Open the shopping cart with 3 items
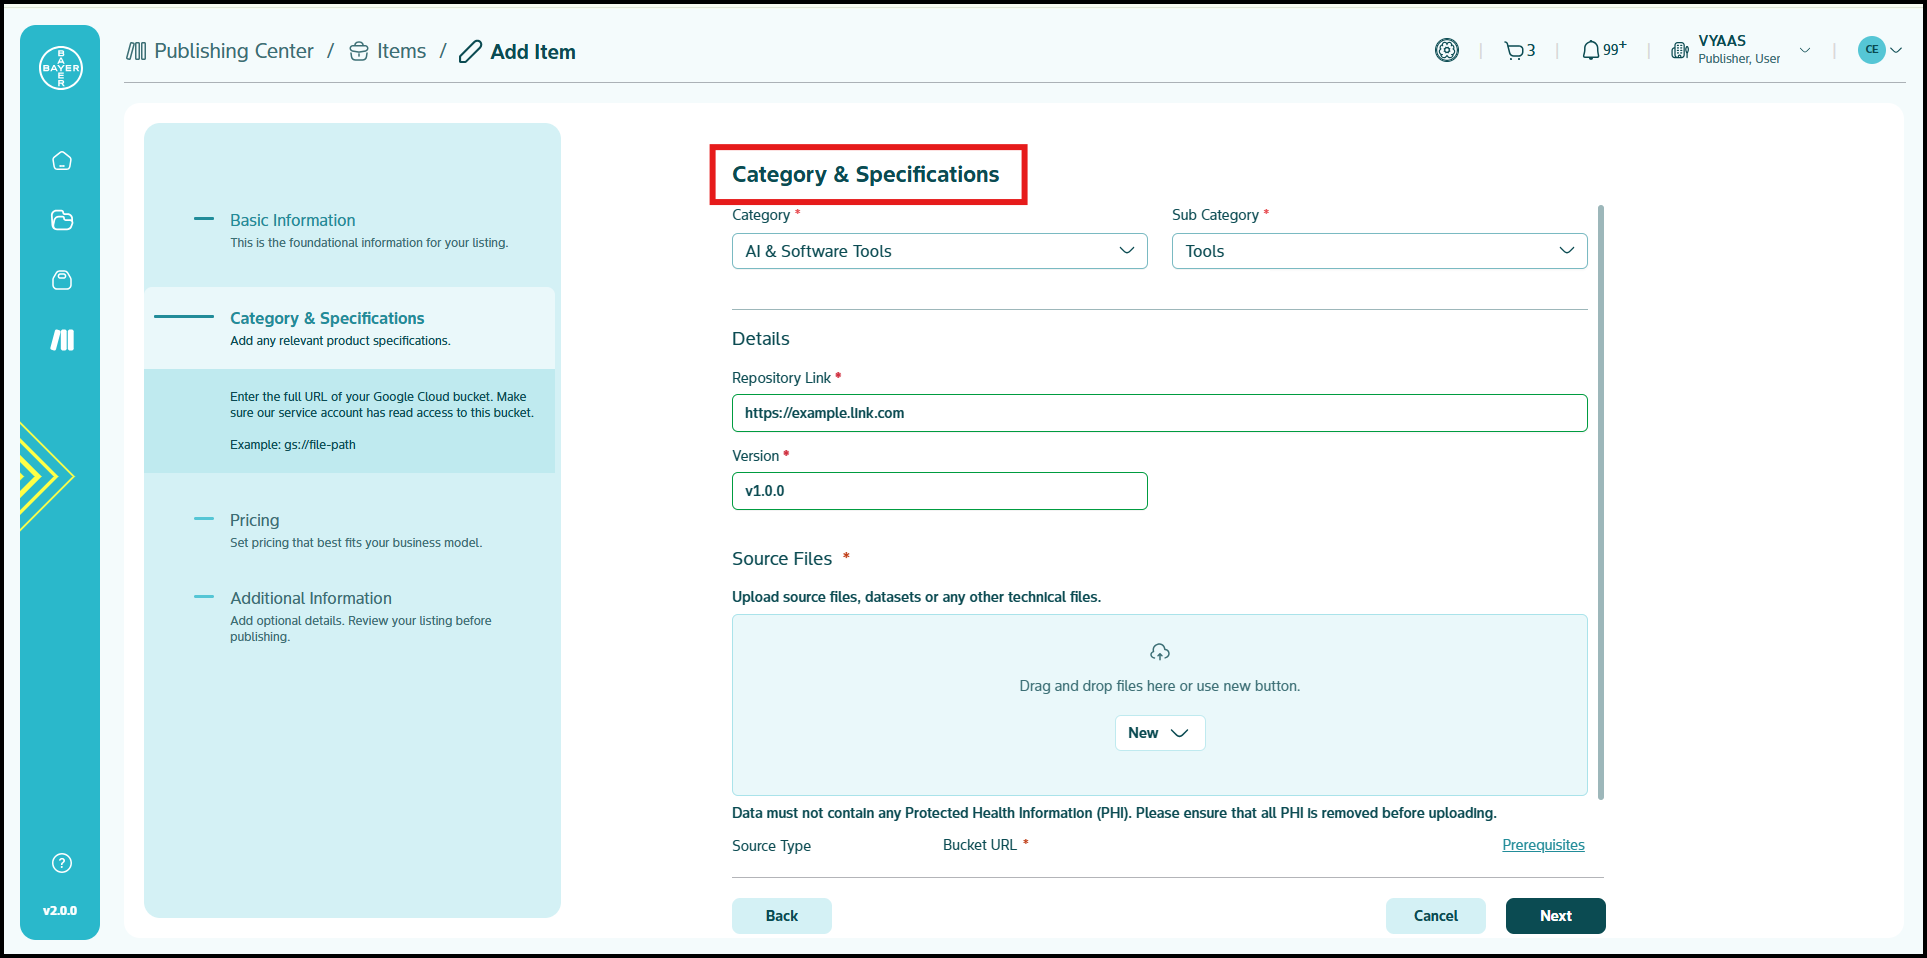This screenshot has width=1927, height=958. click(1519, 51)
